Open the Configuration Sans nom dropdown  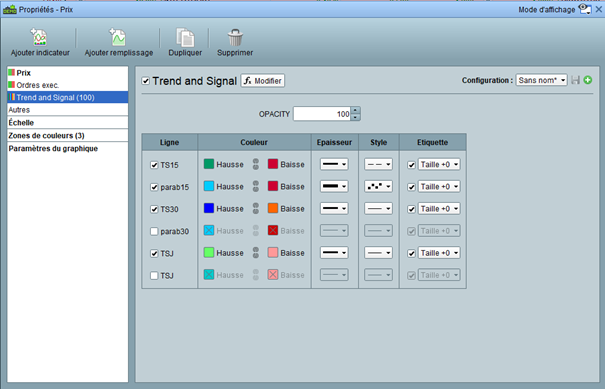541,80
